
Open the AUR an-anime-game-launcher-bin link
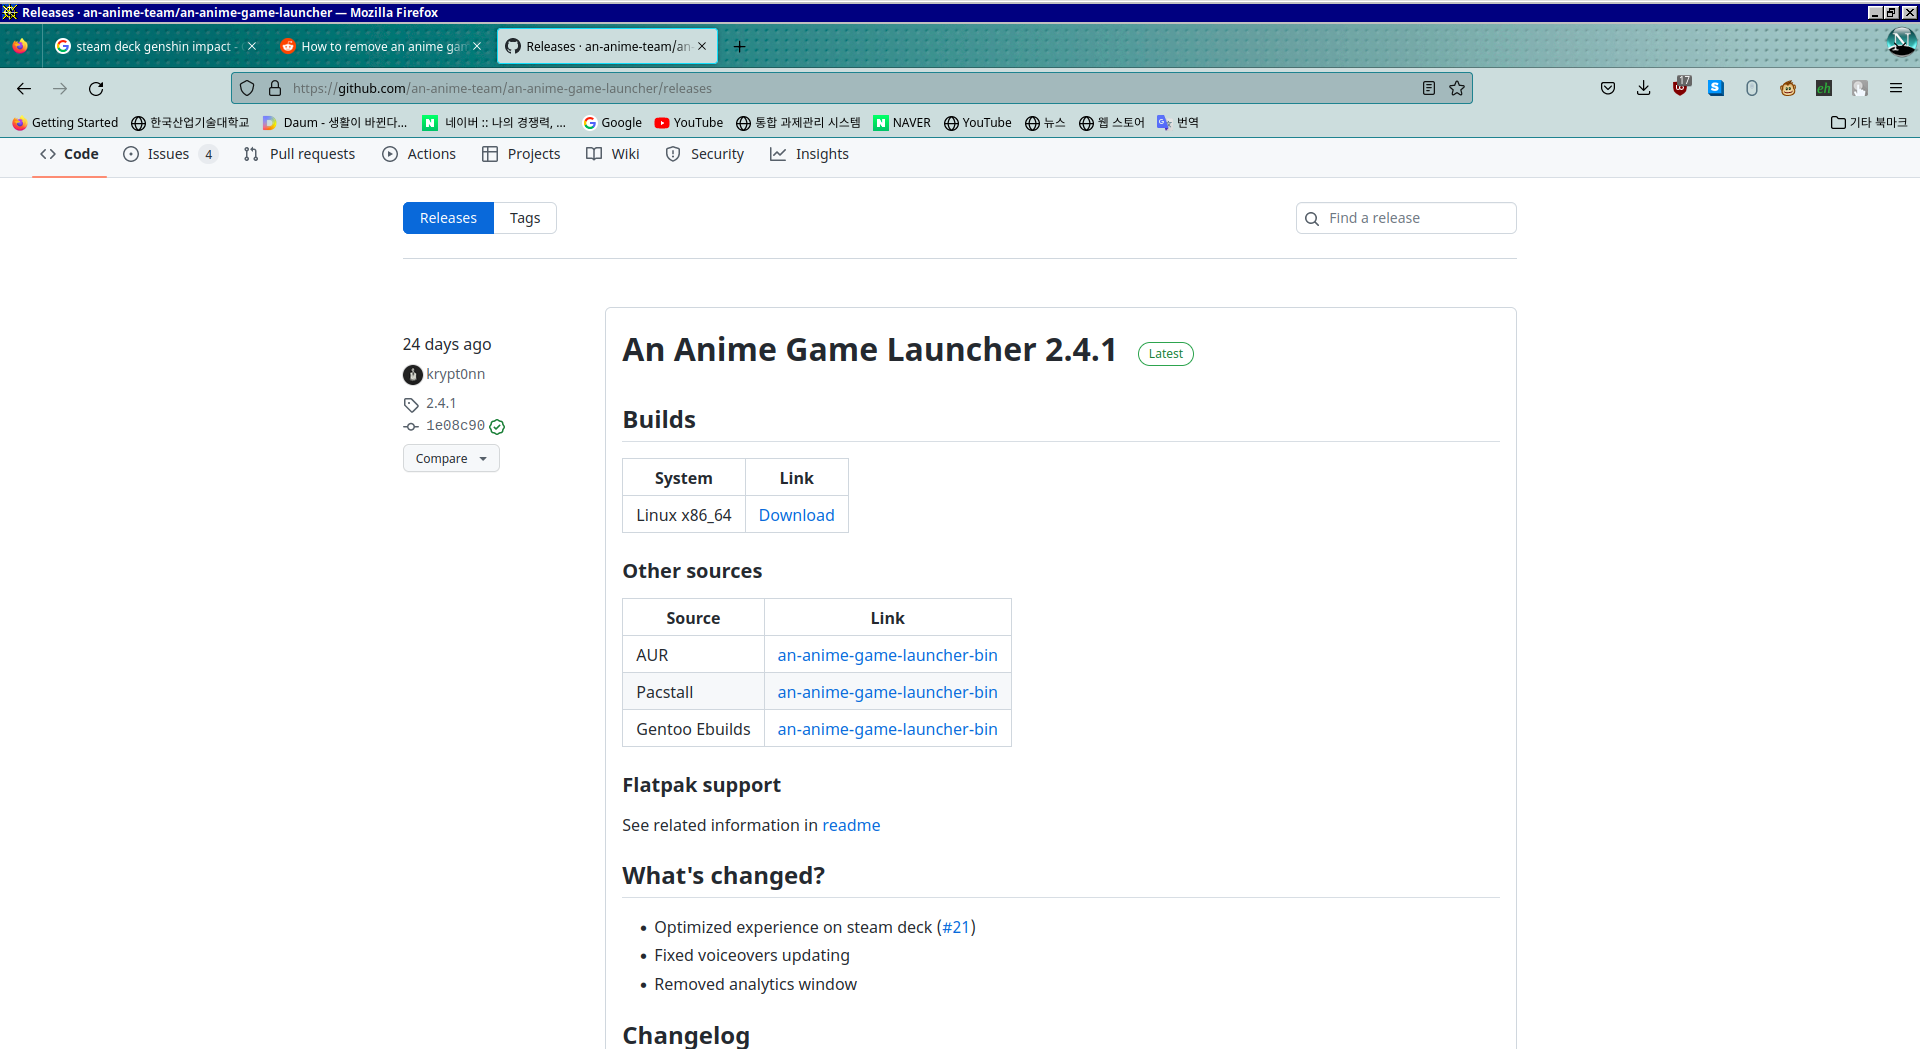(887, 655)
